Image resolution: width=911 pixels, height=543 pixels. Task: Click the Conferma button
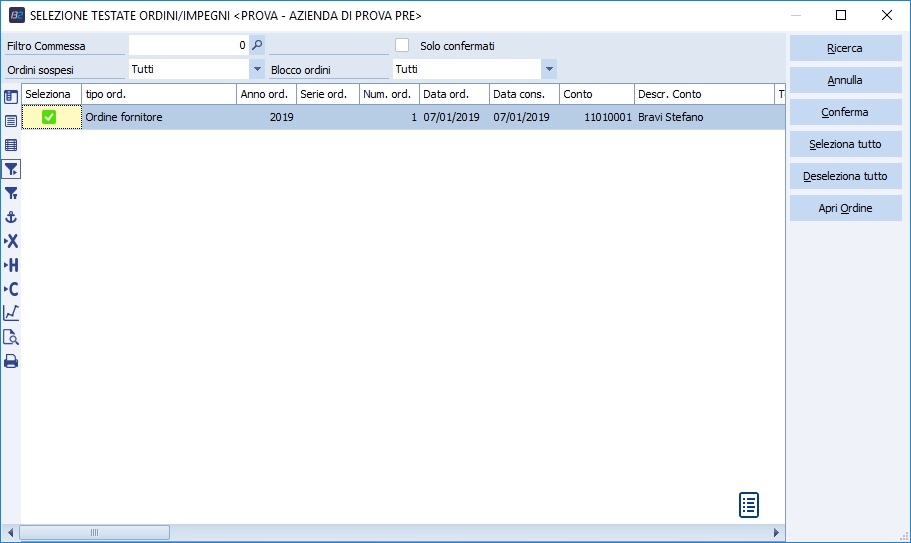[845, 112]
